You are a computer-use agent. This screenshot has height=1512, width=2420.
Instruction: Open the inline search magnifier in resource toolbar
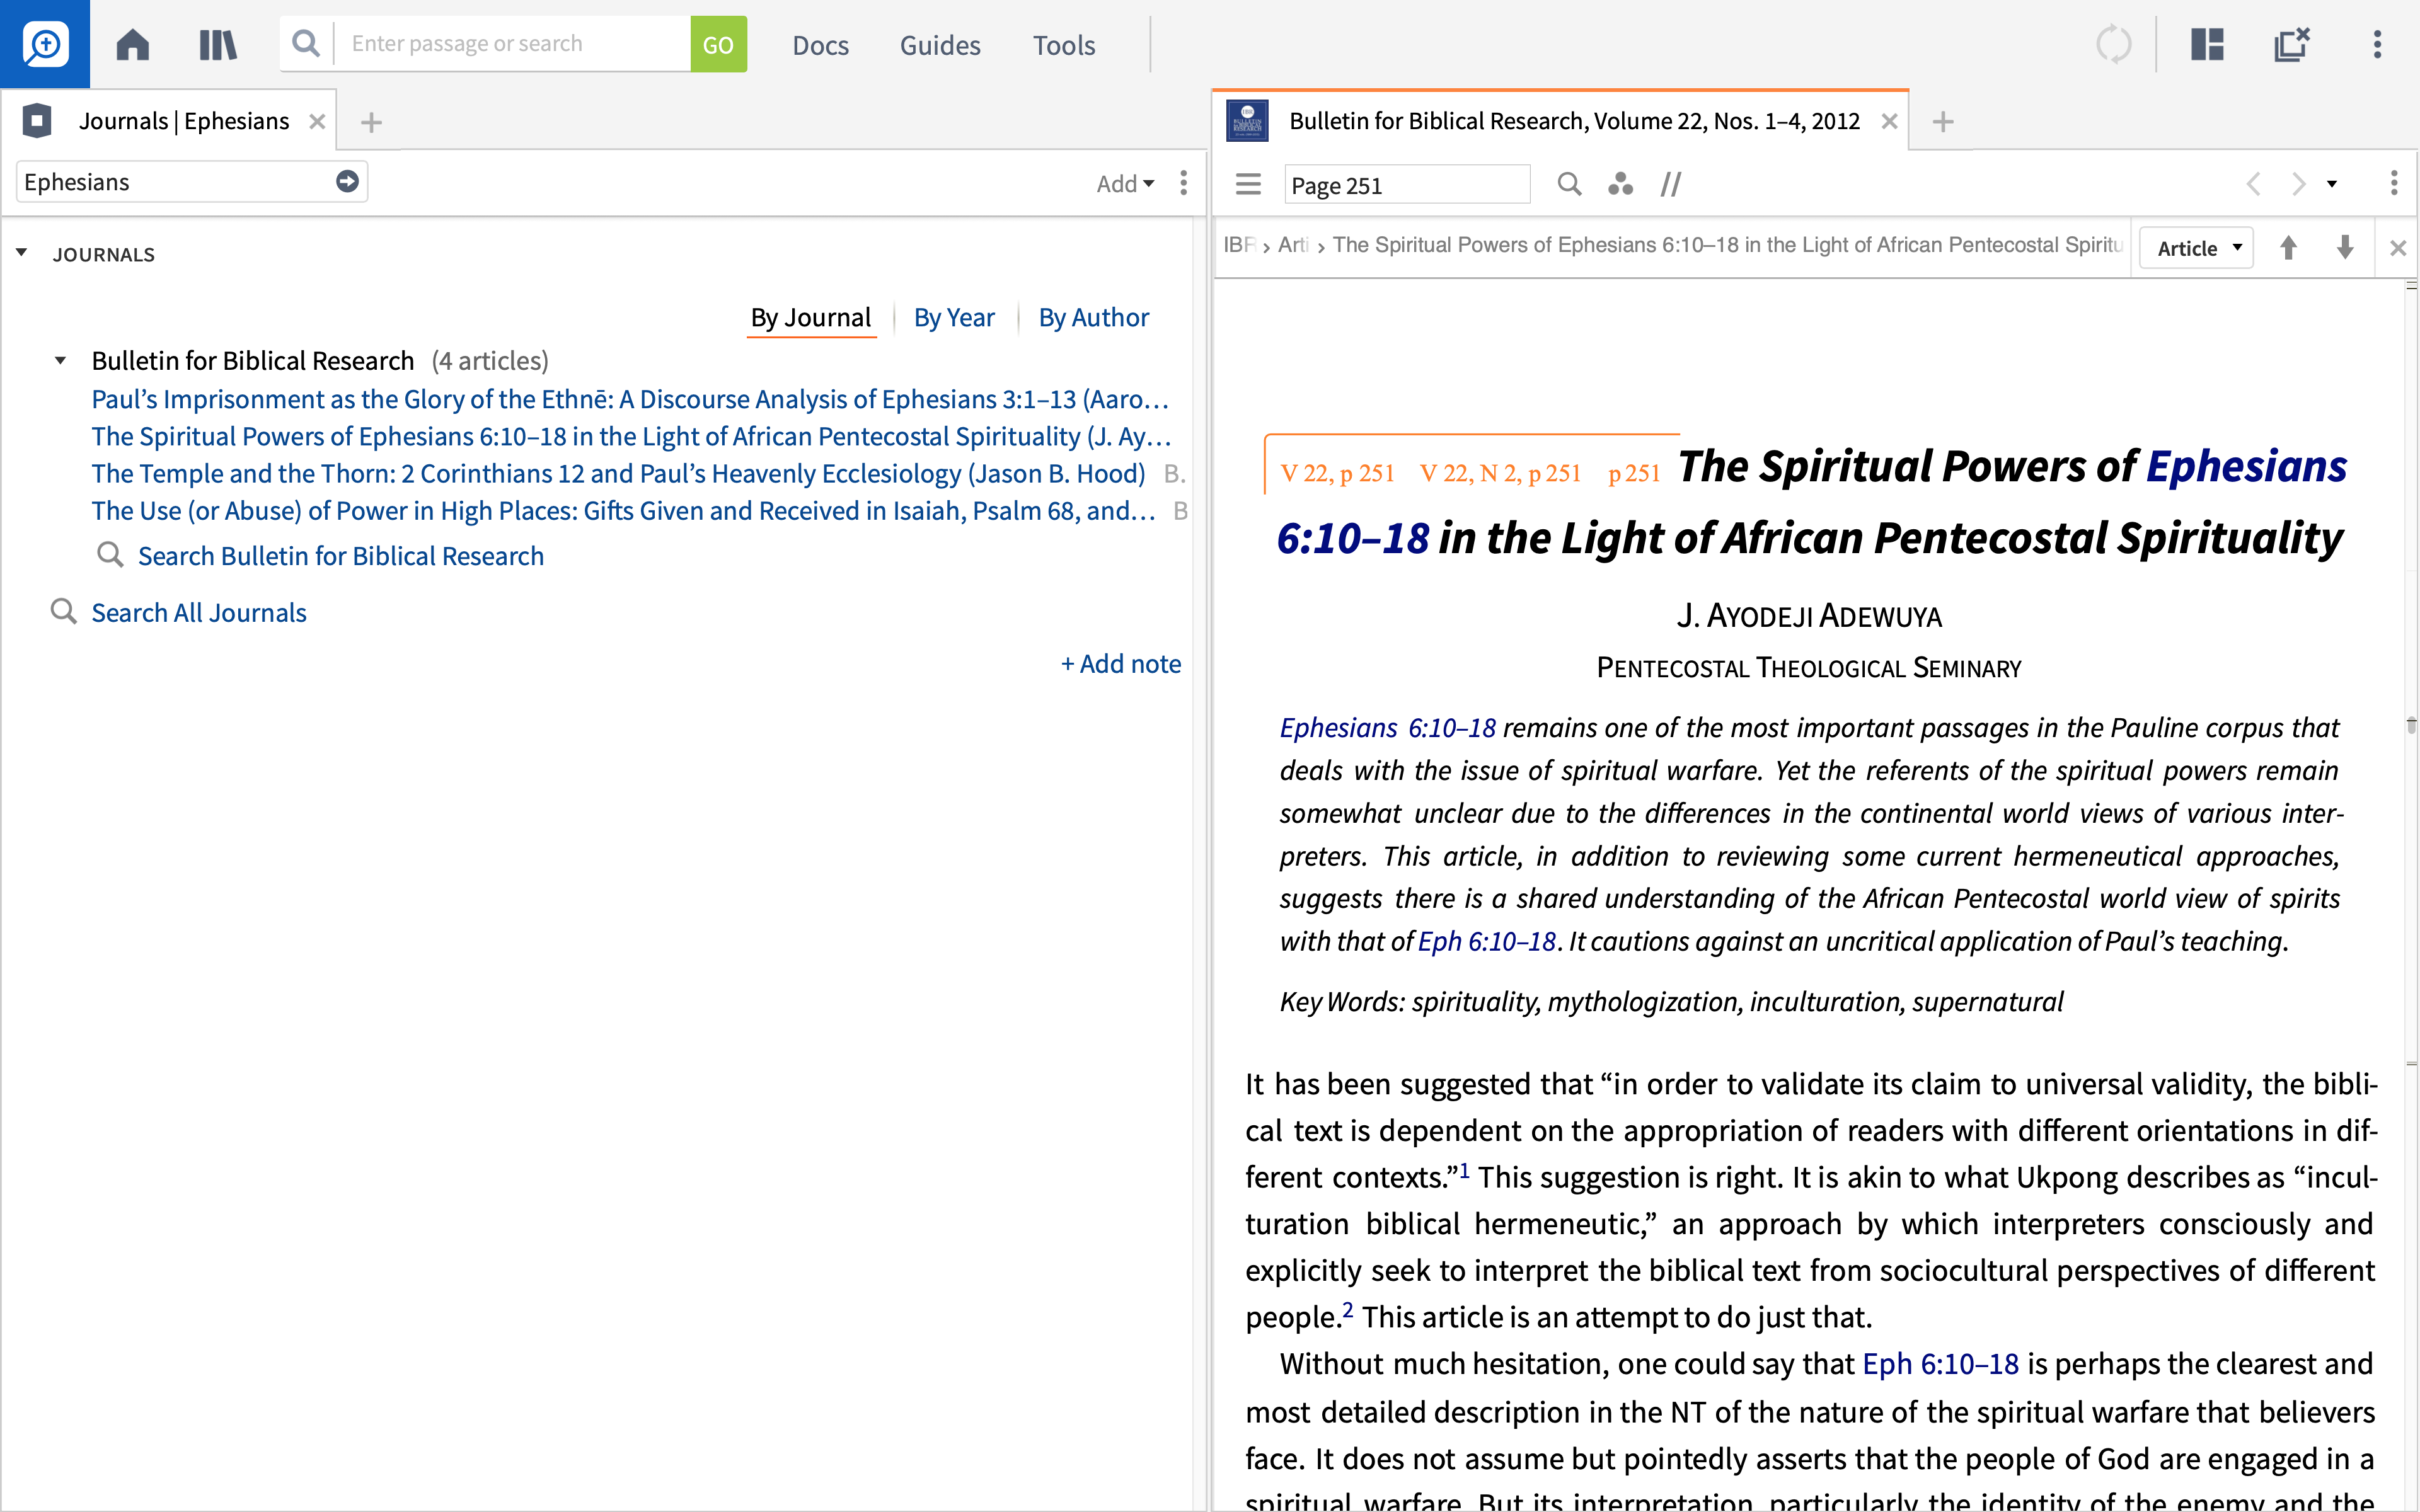click(1569, 184)
